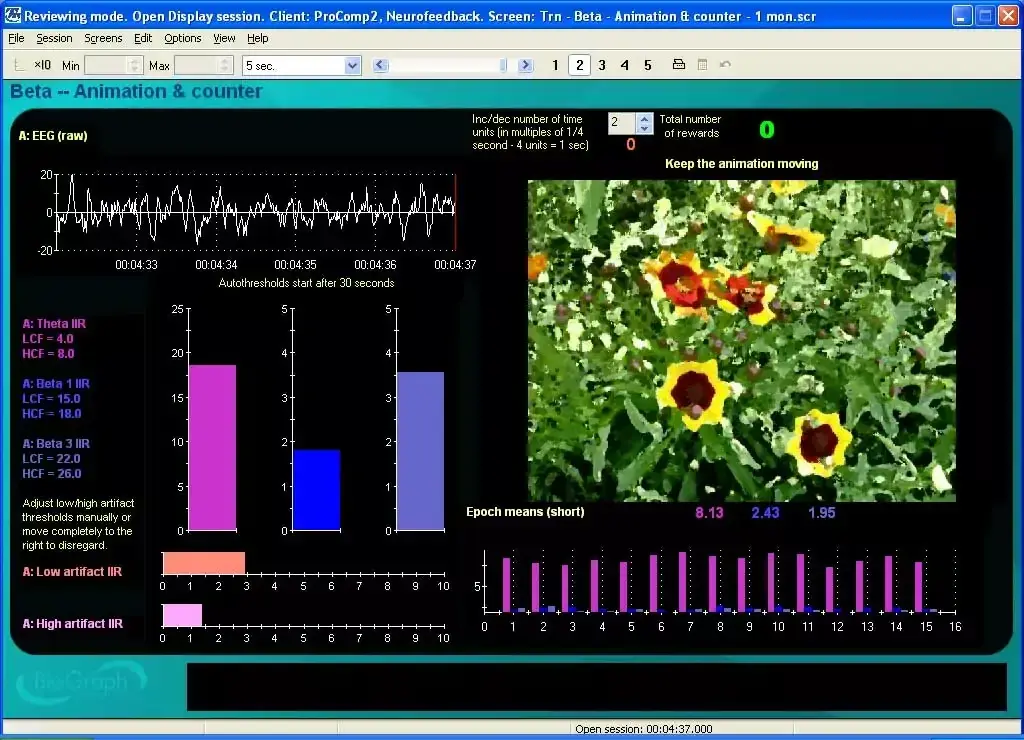This screenshot has height=740, width=1024.
Task: Decrease the time units spinner value
Action: click(x=645, y=129)
